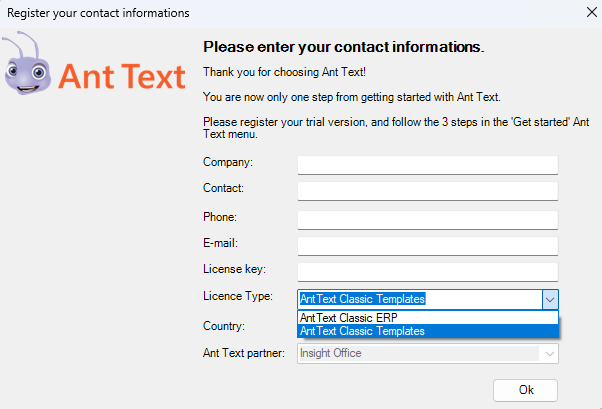Click the Phone input box
The height and width of the screenshot is (409, 602).
click(427, 219)
